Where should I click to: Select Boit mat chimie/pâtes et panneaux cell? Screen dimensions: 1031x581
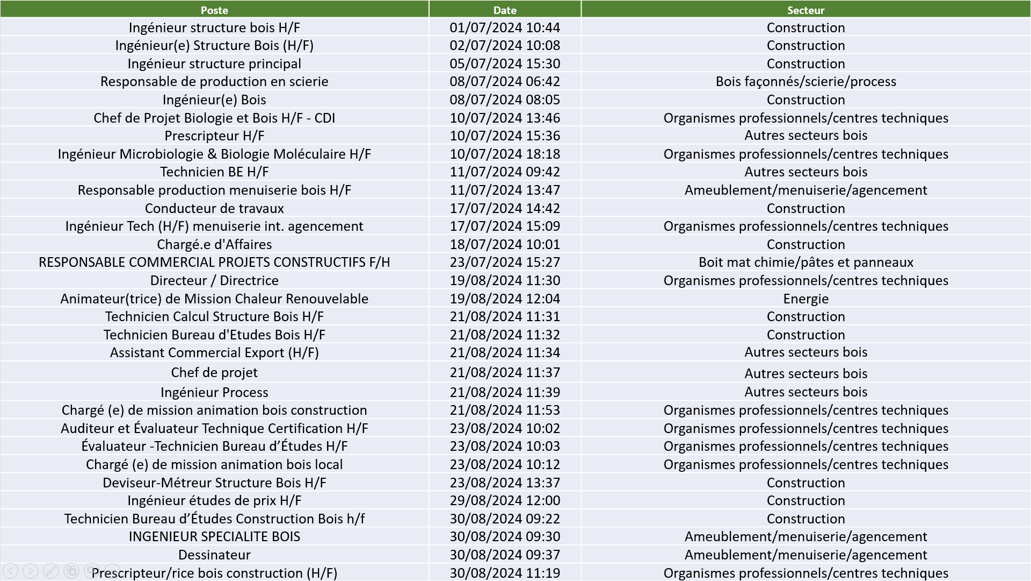coord(805,262)
